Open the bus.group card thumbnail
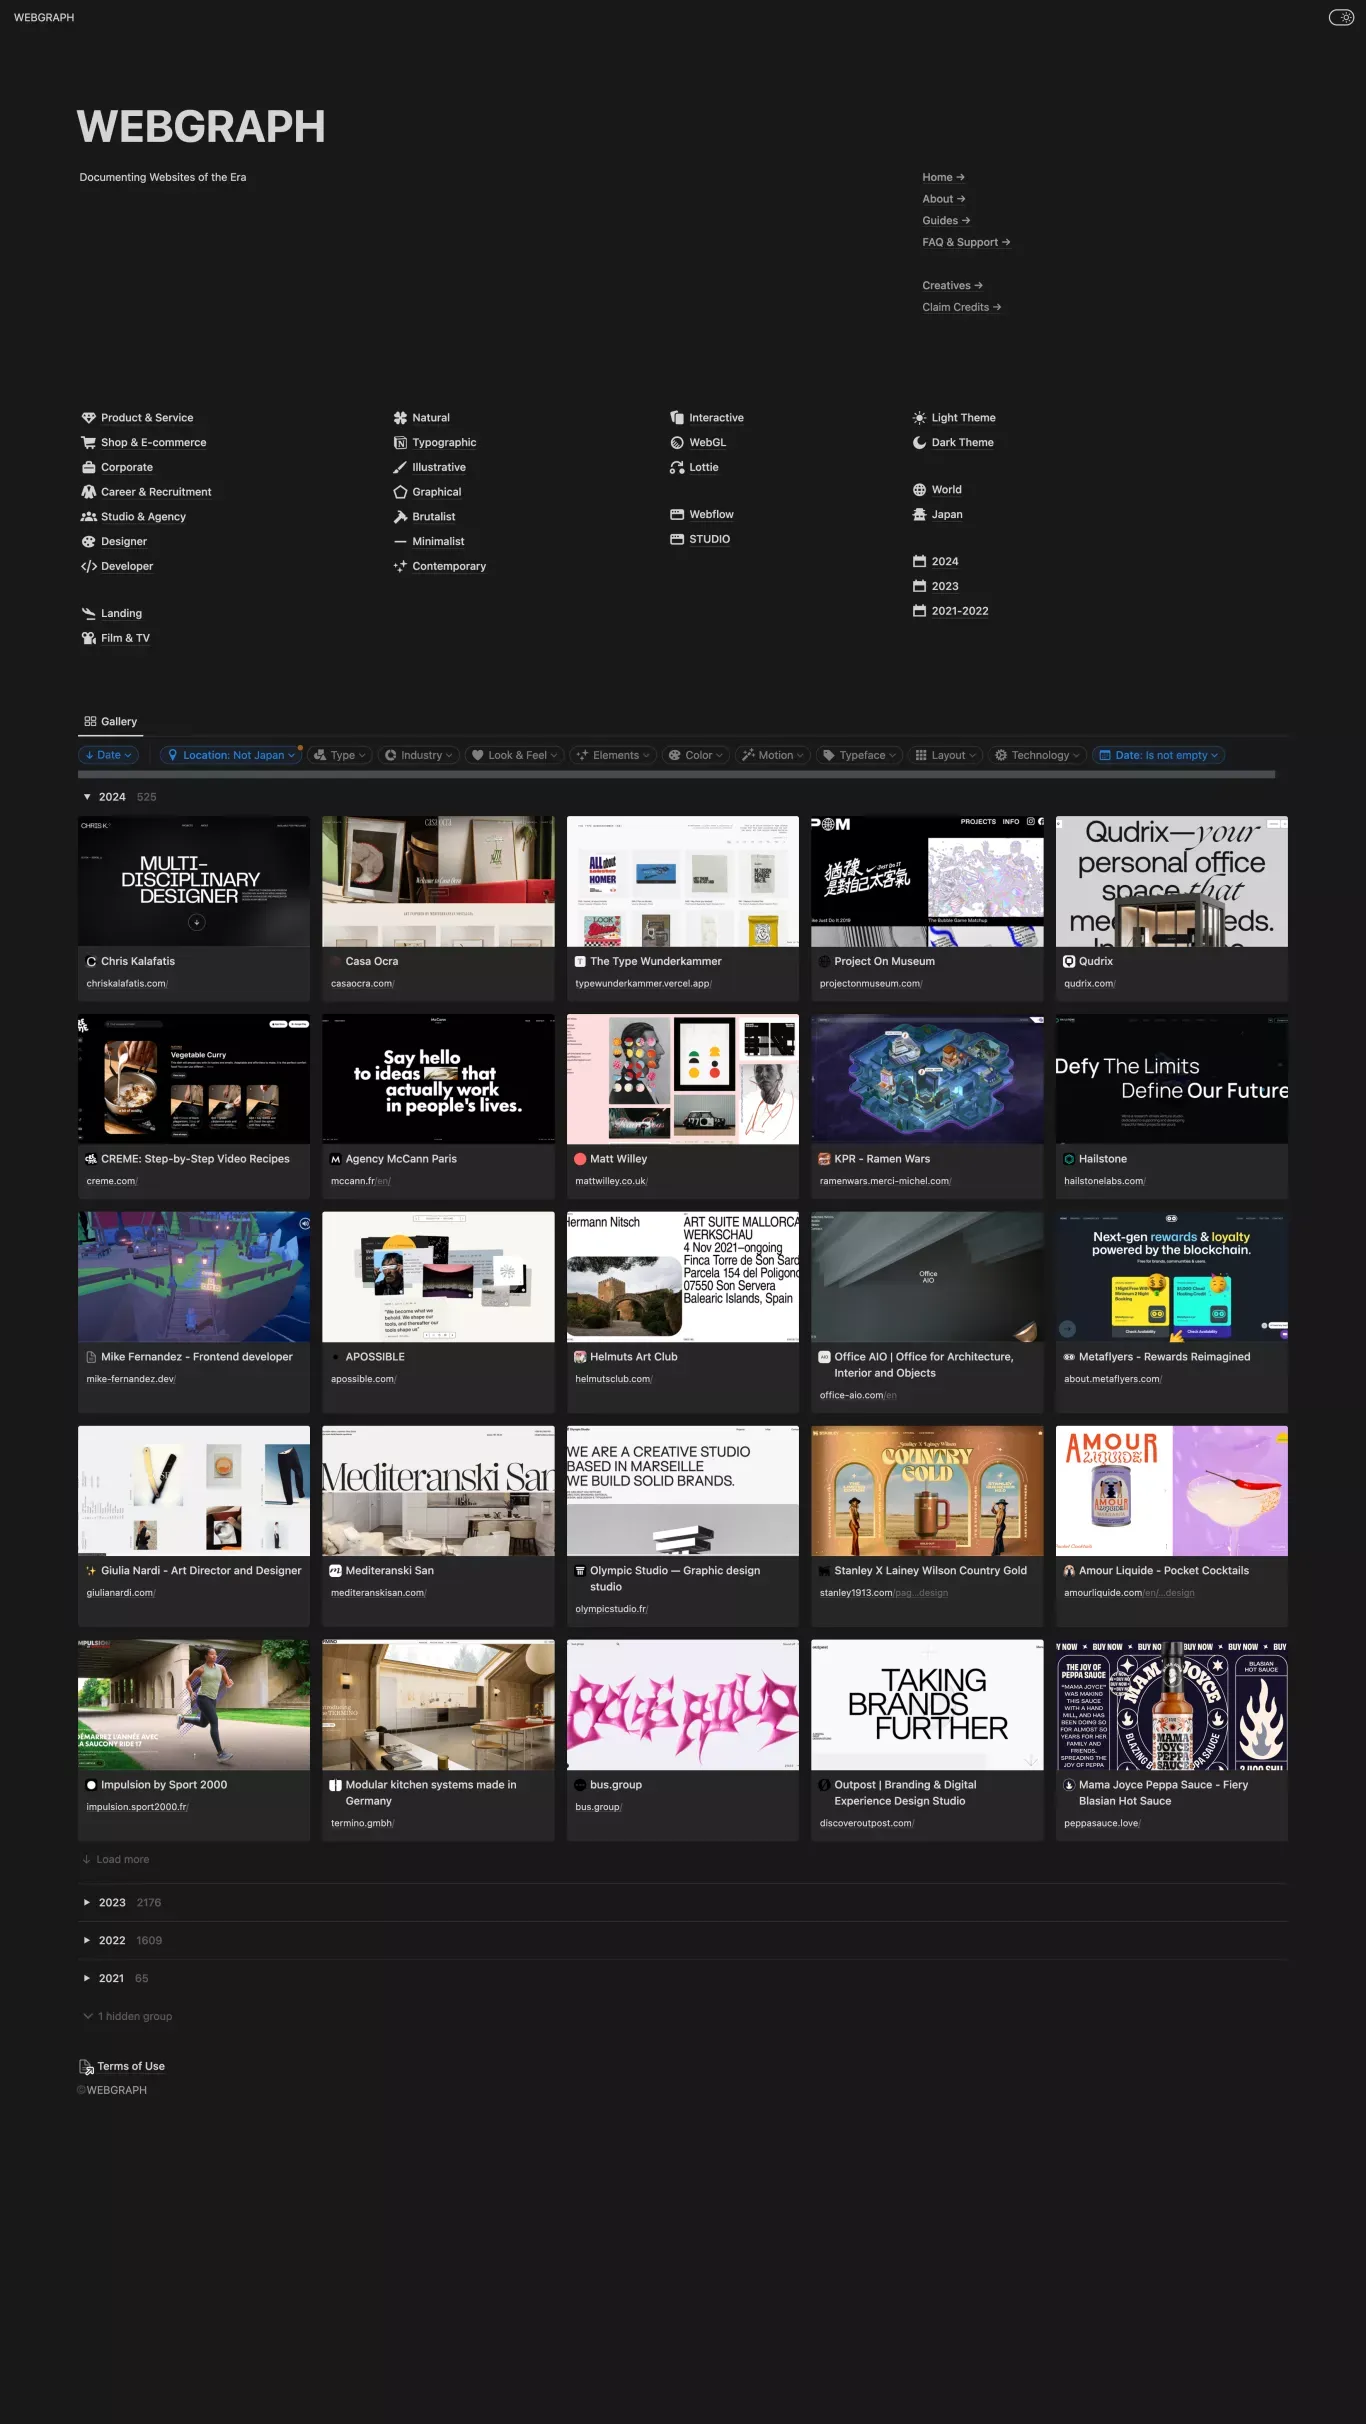Image resolution: width=1366 pixels, height=2424 pixels. point(683,1705)
